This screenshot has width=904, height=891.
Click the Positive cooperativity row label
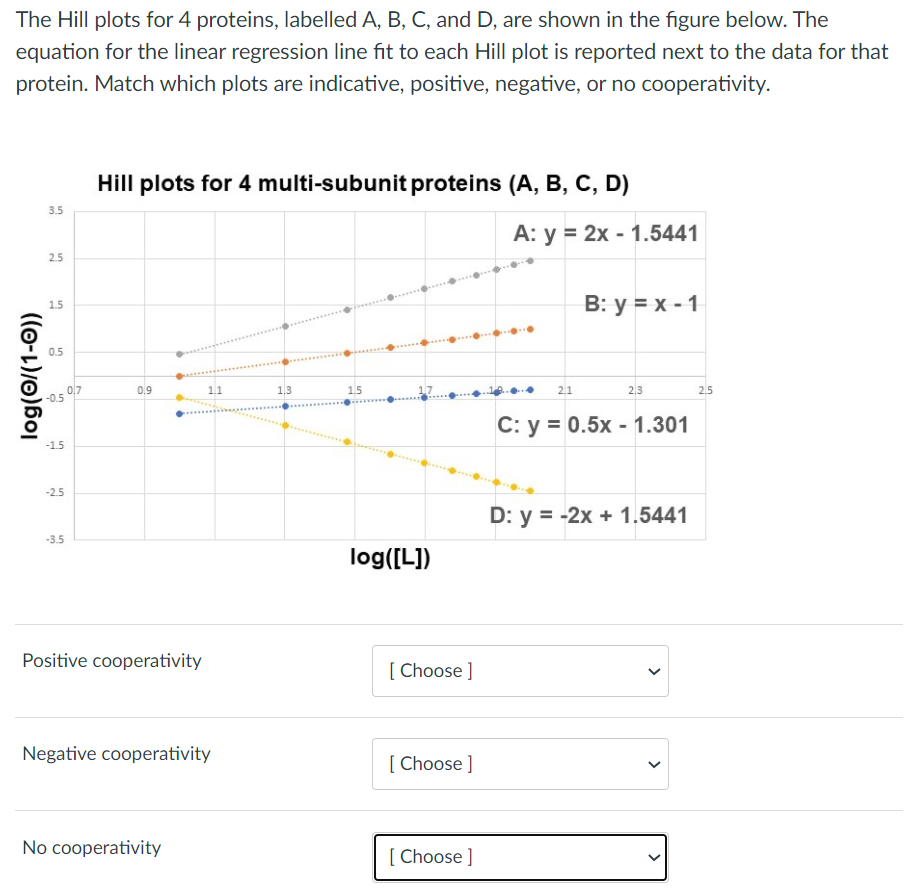point(111,661)
